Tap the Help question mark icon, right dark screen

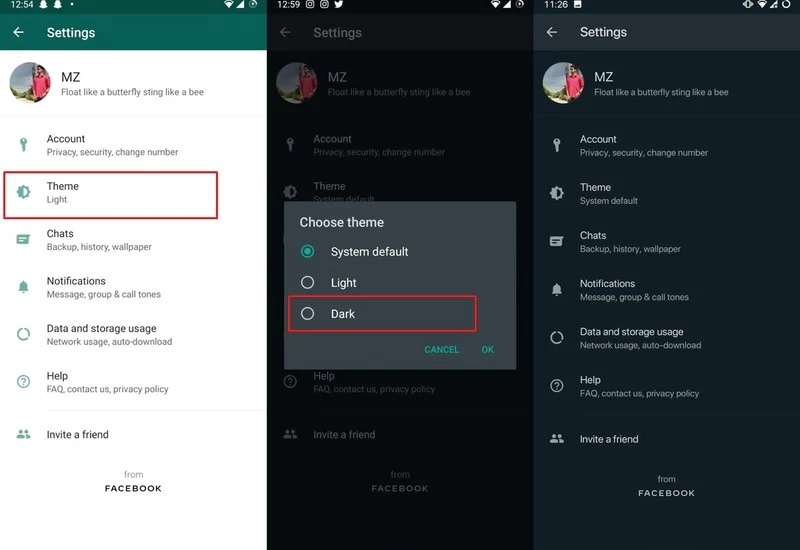(x=557, y=386)
